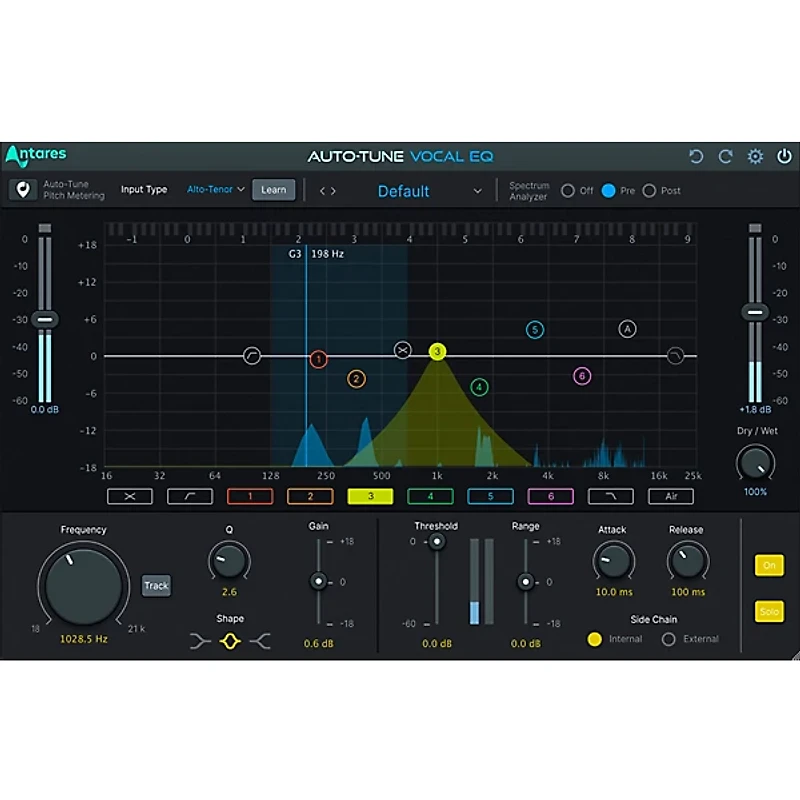Enable the high-pass filter band
This screenshot has height=800, width=800.
point(190,496)
